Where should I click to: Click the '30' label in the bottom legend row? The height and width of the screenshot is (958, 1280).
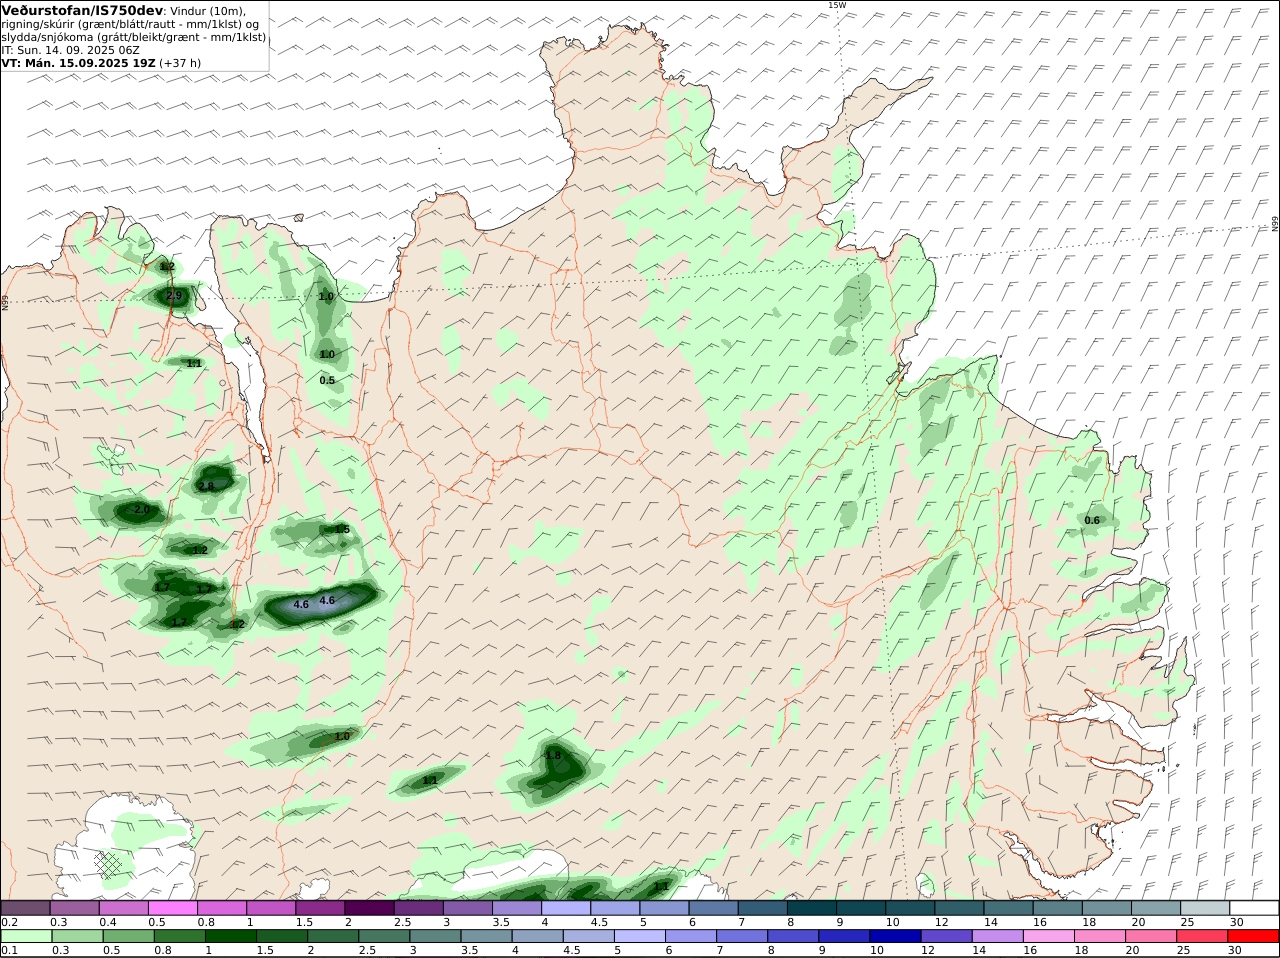point(1236,951)
